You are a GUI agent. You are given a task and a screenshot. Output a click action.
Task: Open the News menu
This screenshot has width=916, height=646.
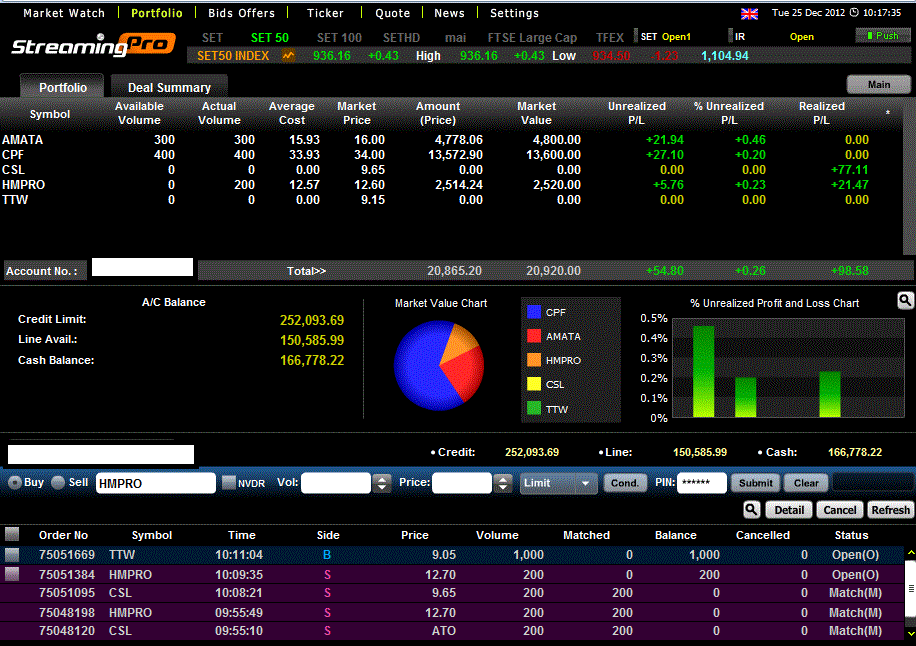449,13
